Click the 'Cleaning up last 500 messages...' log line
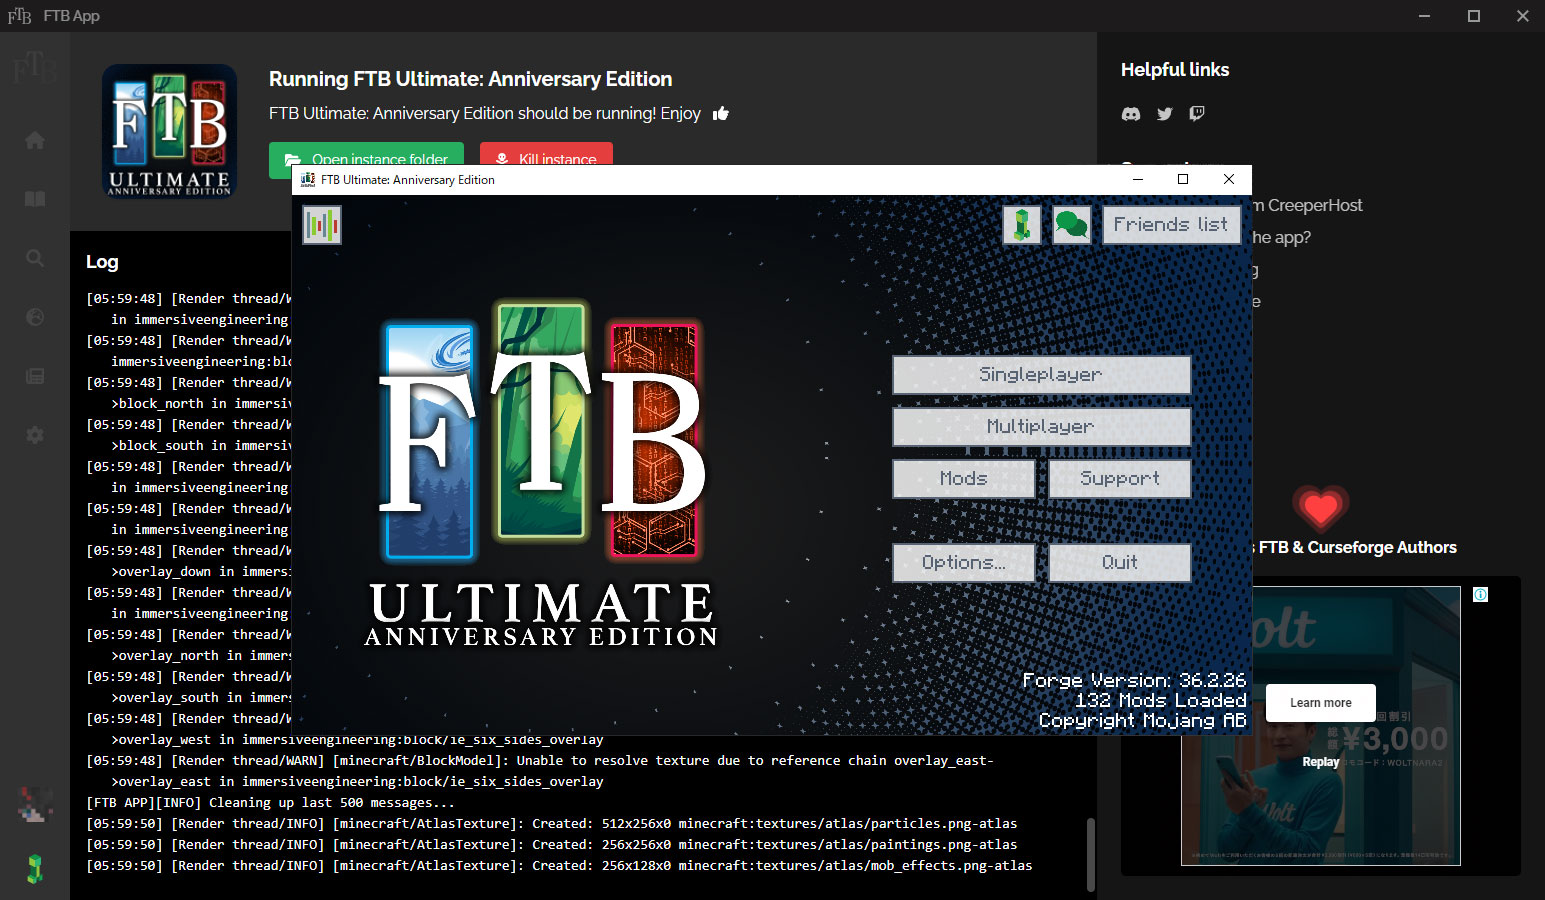This screenshot has height=900, width=1545. [x=270, y=803]
